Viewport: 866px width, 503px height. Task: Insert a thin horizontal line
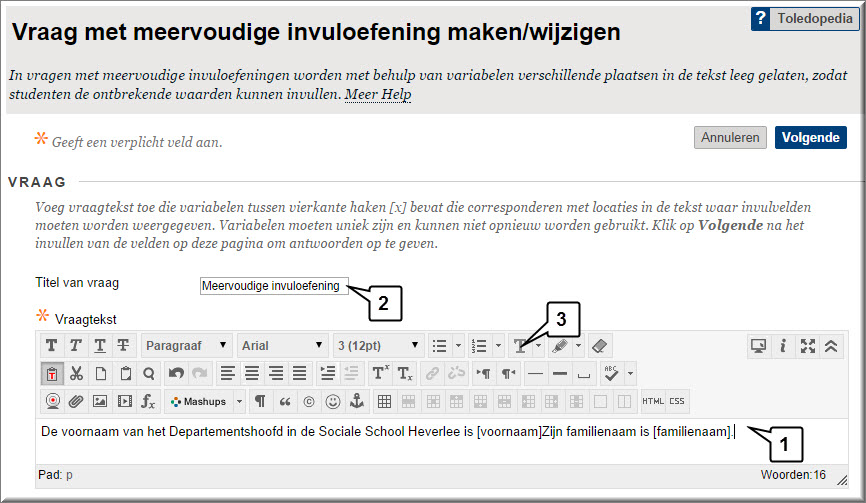click(535, 374)
